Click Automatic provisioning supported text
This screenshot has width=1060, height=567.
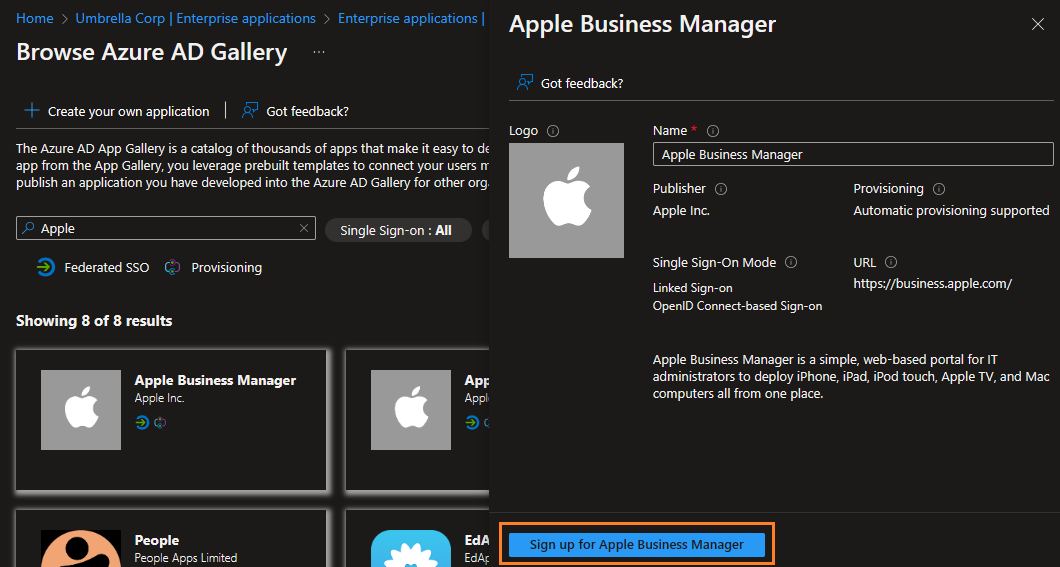tap(951, 211)
